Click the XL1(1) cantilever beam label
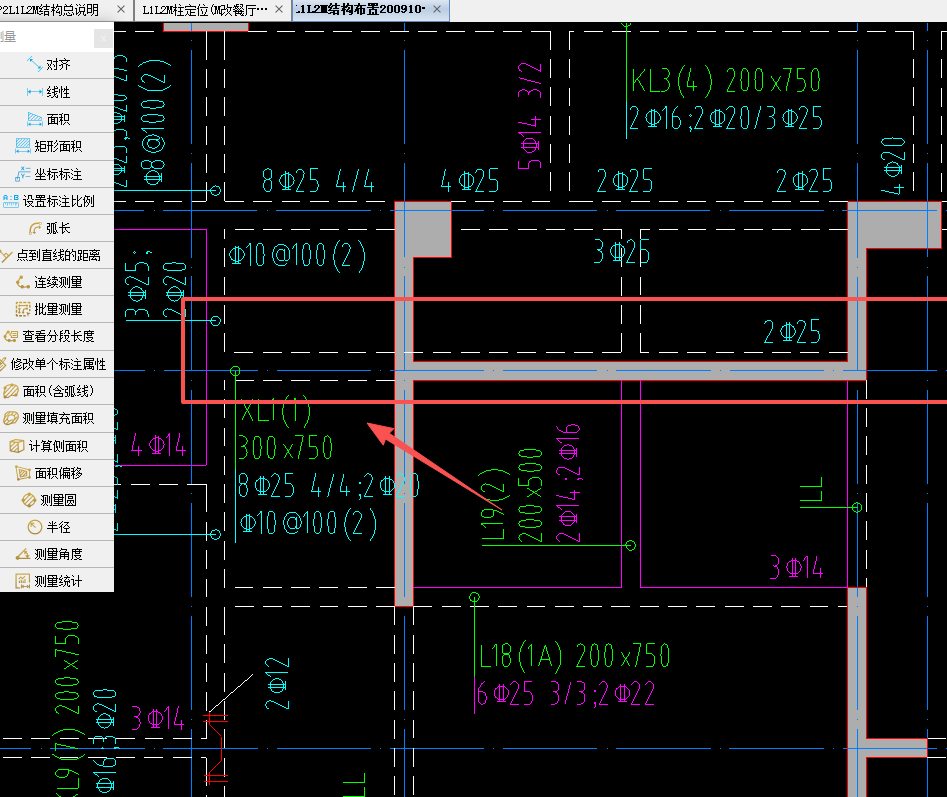The image size is (947, 797). pos(275,411)
